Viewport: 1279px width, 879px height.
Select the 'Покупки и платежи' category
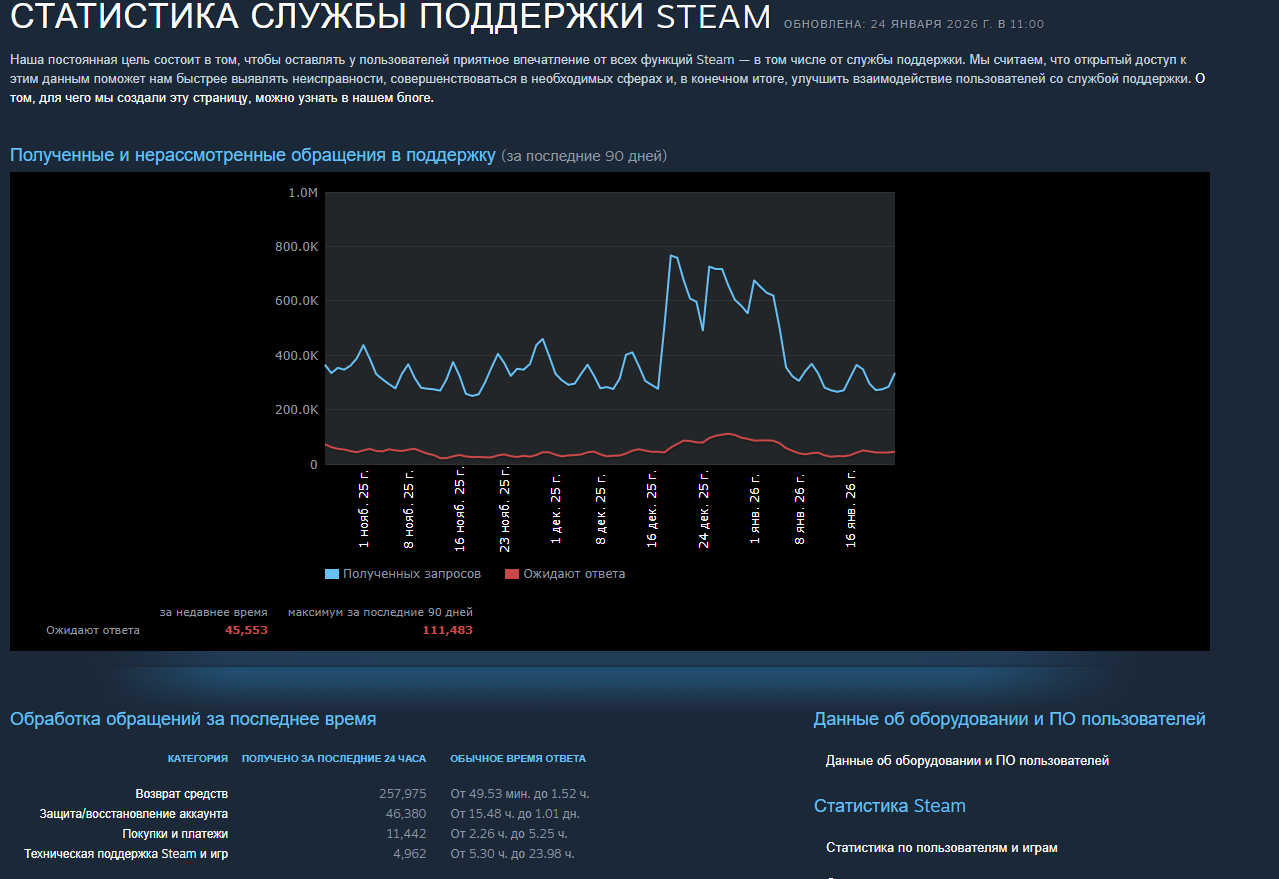175,834
